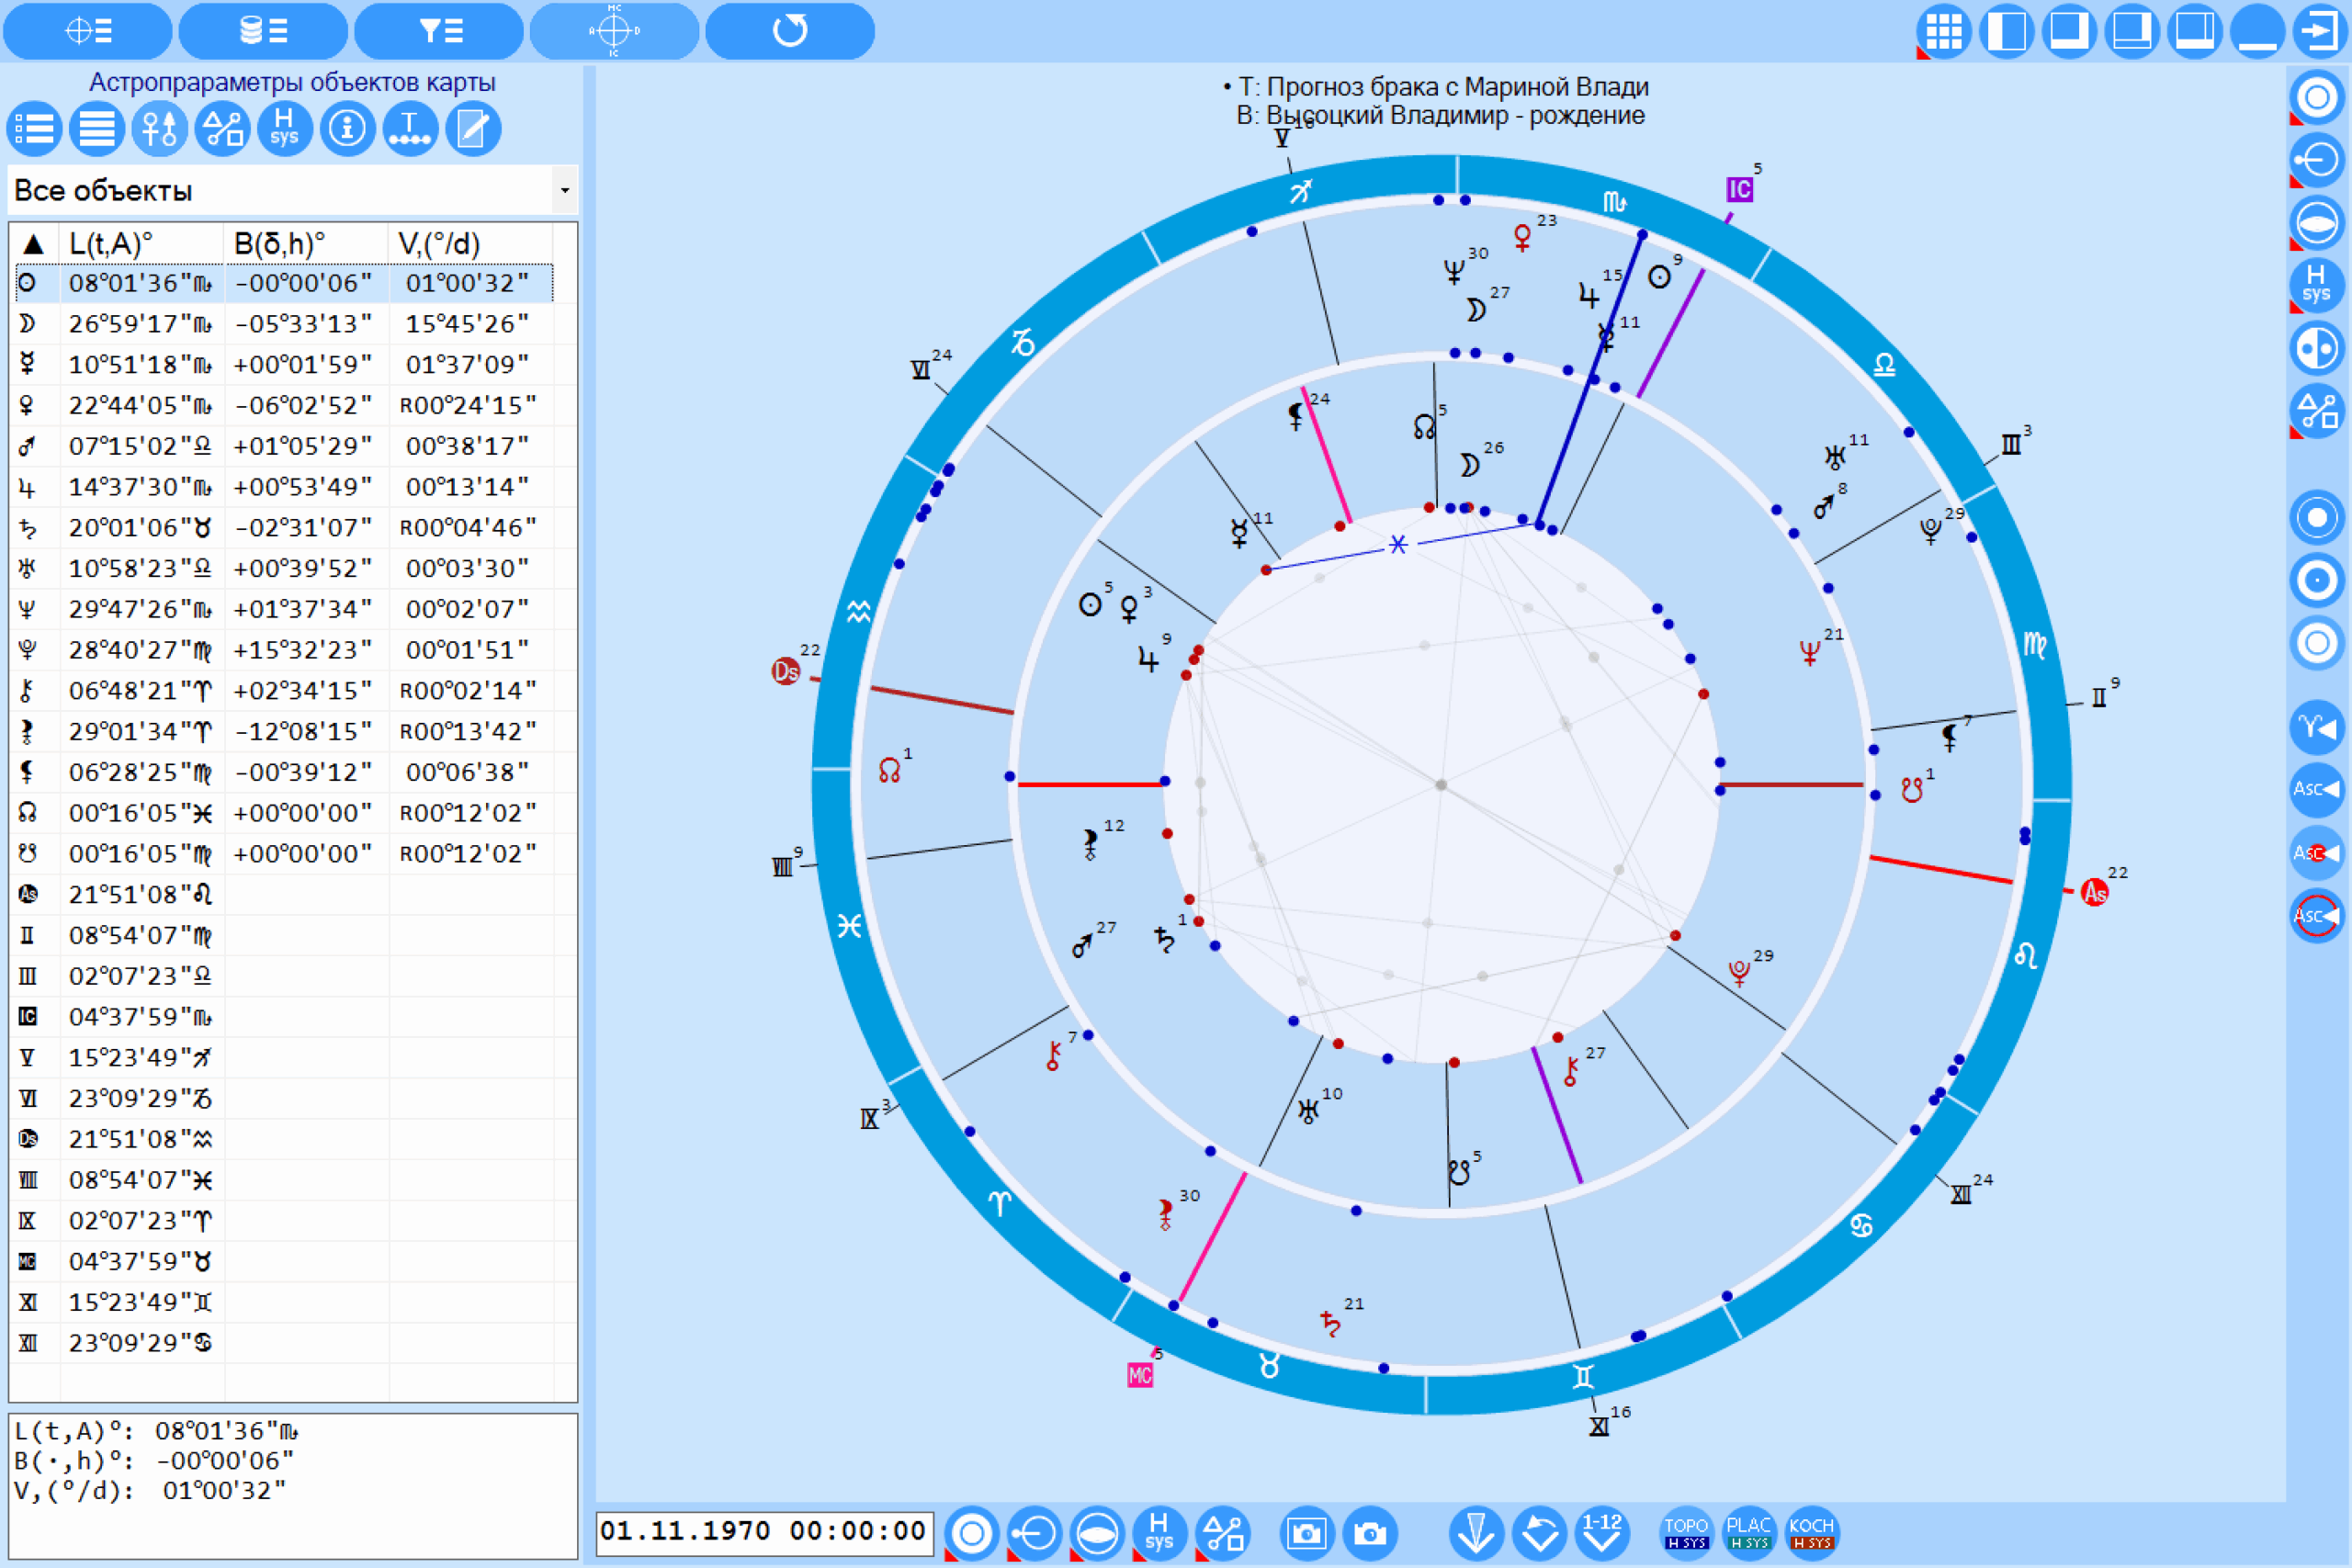2352x1568 pixels.
Task: Toggle the Aries-point orientation button on right
Action: pos(2317,727)
